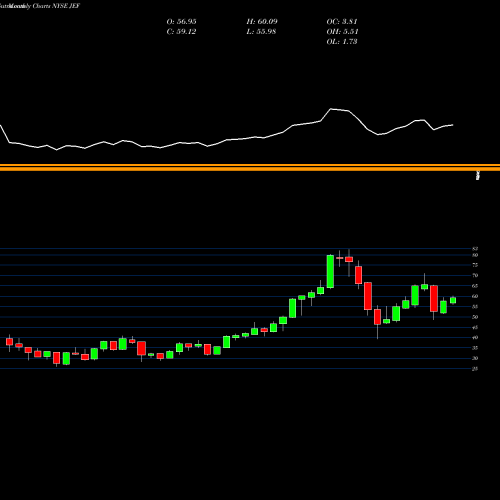500x500 pixels.
Task: Click the 50 price axis label
Action: tap(475, 317)
